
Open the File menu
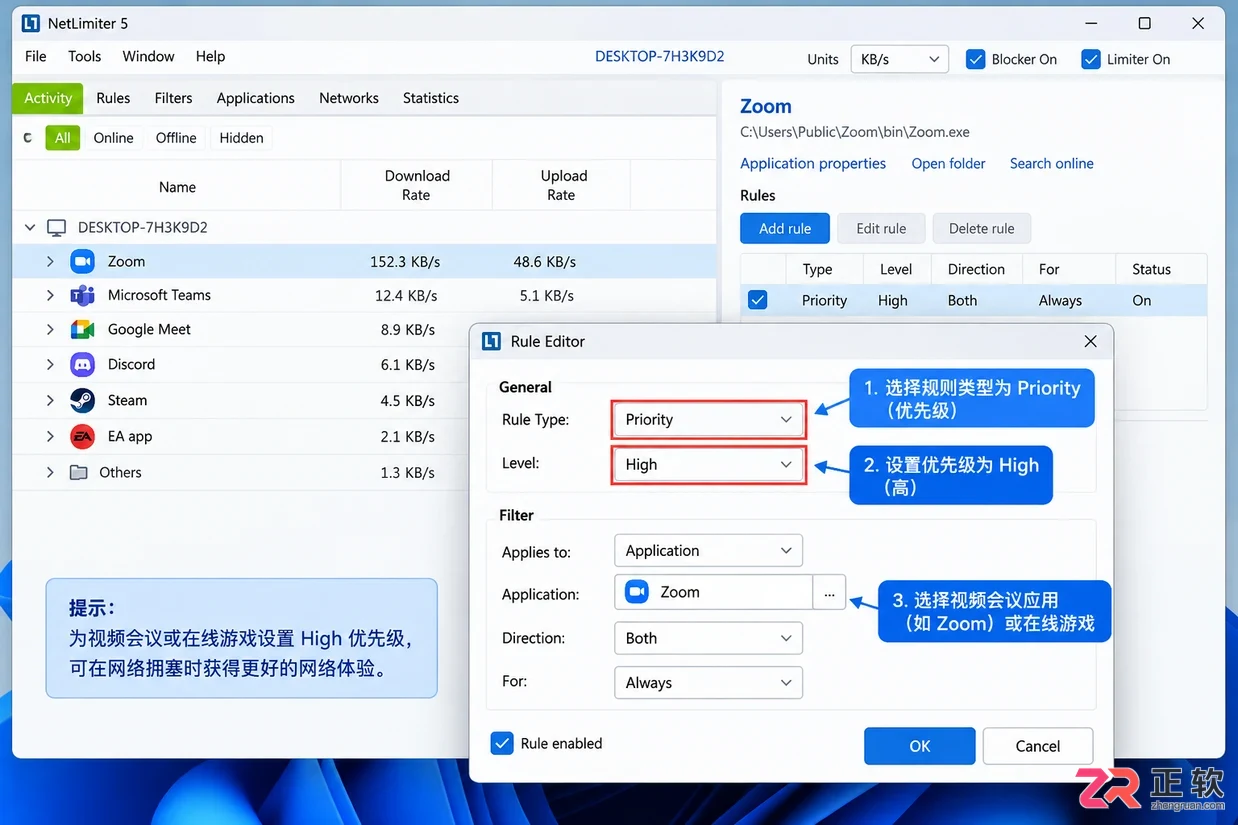click(36, 57)
